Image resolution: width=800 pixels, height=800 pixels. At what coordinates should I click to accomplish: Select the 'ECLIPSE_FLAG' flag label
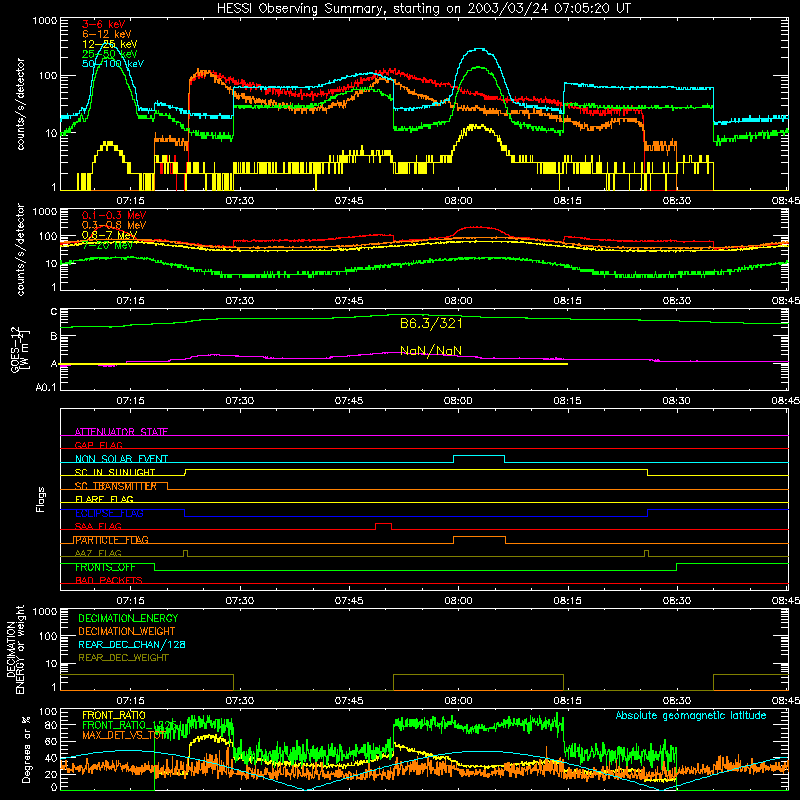(x=109, y=513)
